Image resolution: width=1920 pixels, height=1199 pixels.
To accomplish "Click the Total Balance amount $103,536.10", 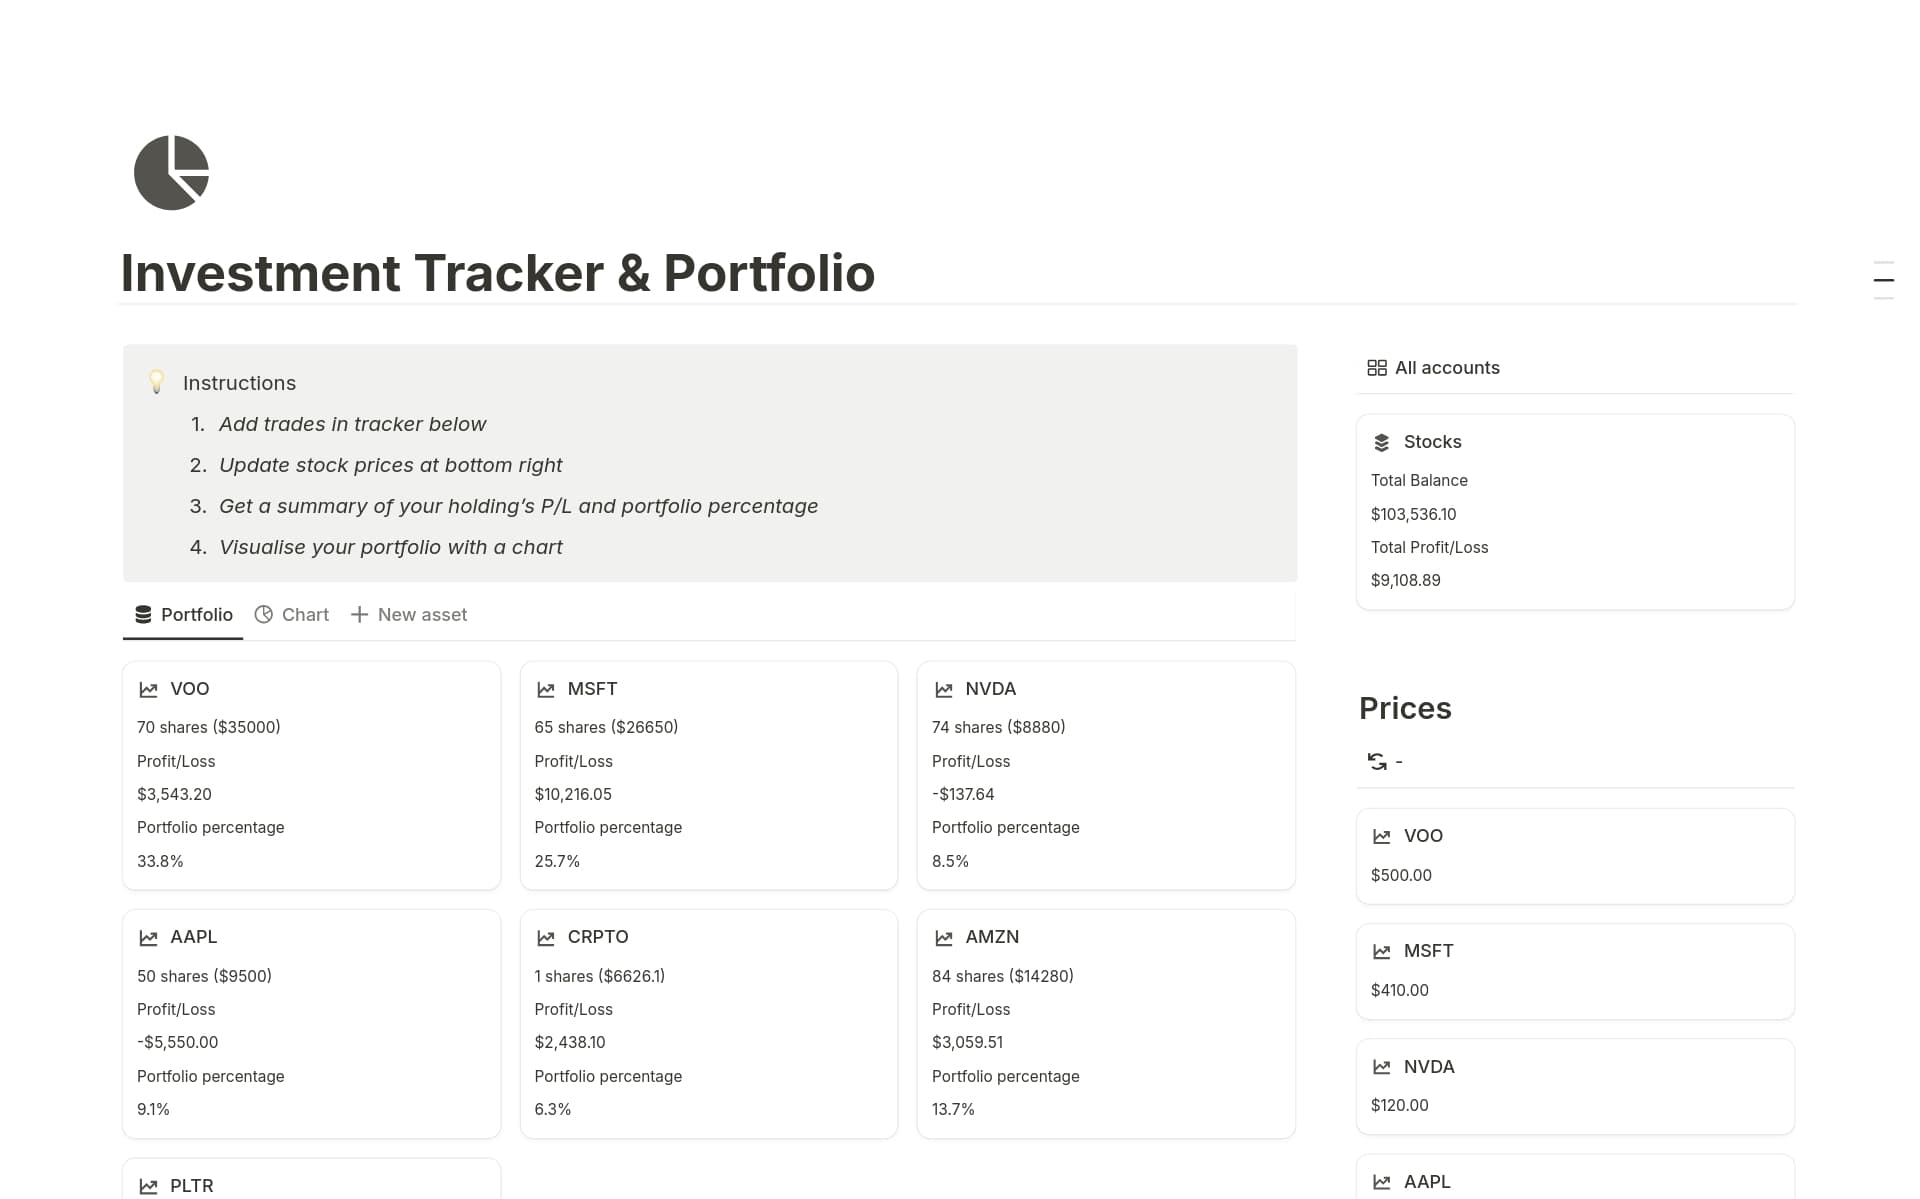I will [1413, 513].
